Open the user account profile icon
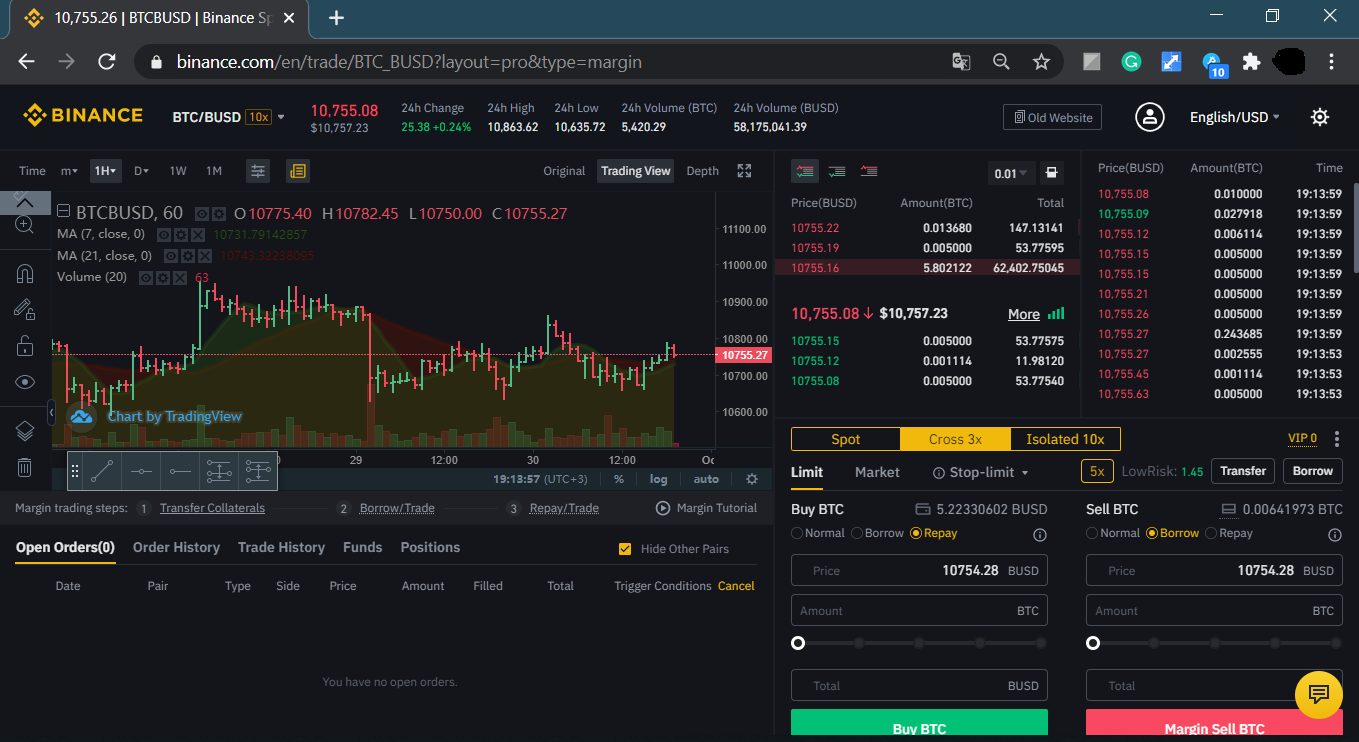The image size is (1359, 742). (x=1150, y=117)
